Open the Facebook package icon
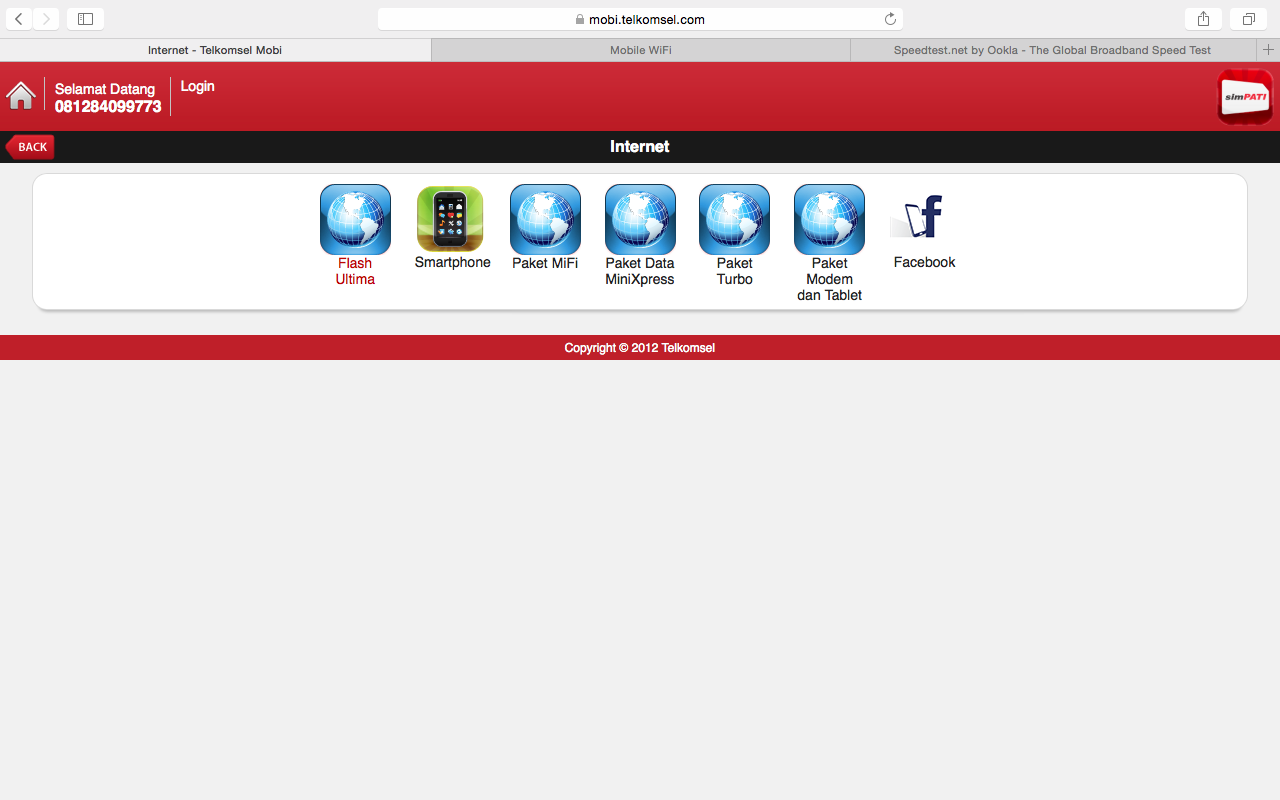Viewport: 1280px width, 800px height. [919, 218]
